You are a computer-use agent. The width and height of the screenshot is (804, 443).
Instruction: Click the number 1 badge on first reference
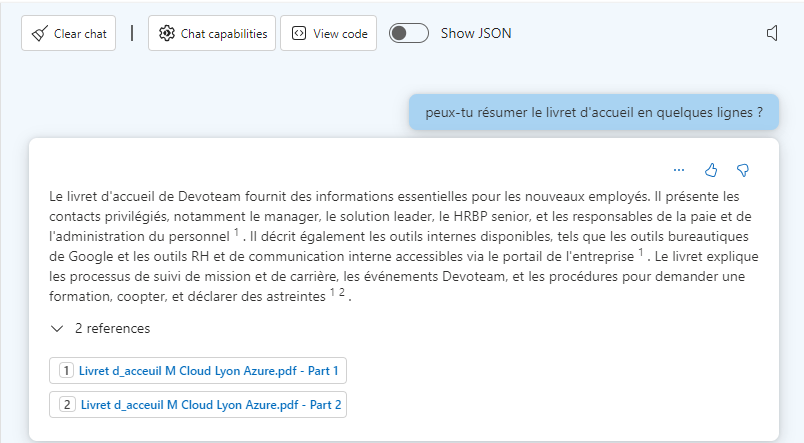[x=66, y=370]
